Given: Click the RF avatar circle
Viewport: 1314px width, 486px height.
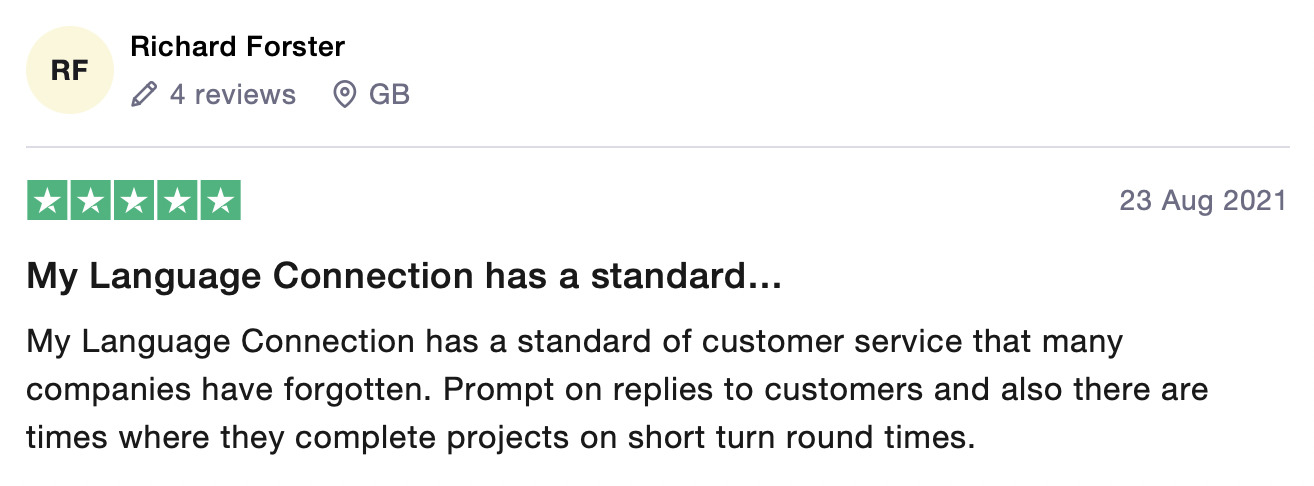Looking at the screenshot, I should click(x=69, y=71).
